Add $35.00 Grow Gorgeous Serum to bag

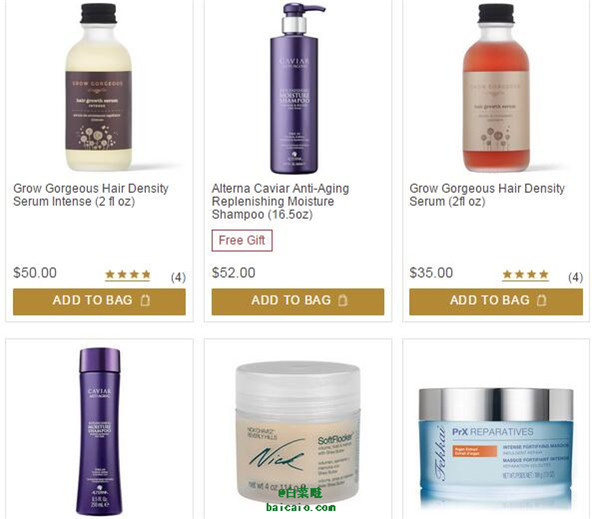496,302
